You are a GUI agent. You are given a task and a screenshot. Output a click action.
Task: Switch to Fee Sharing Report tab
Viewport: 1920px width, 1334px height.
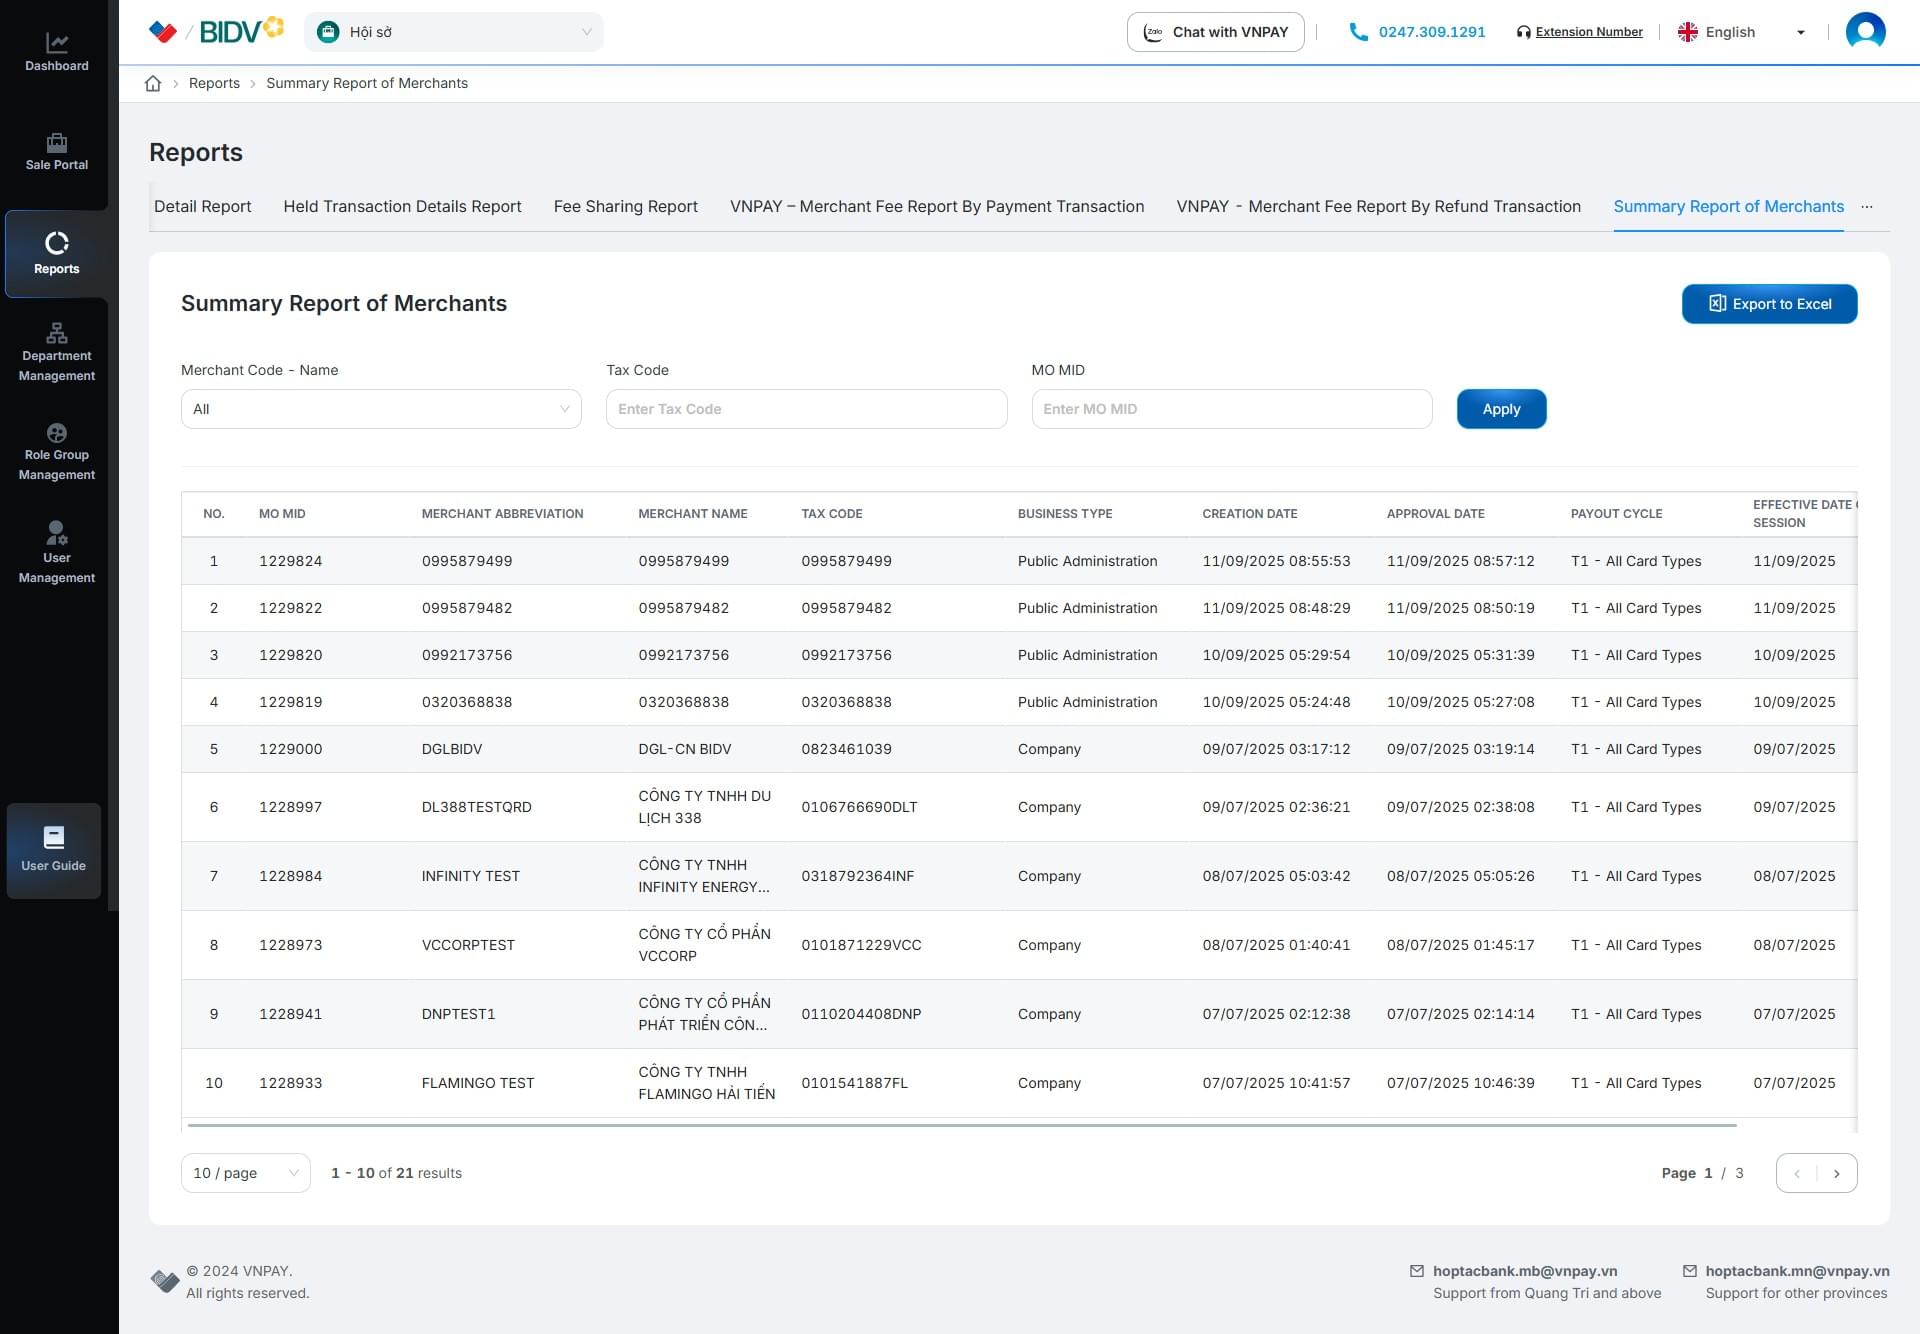[625, 206]
